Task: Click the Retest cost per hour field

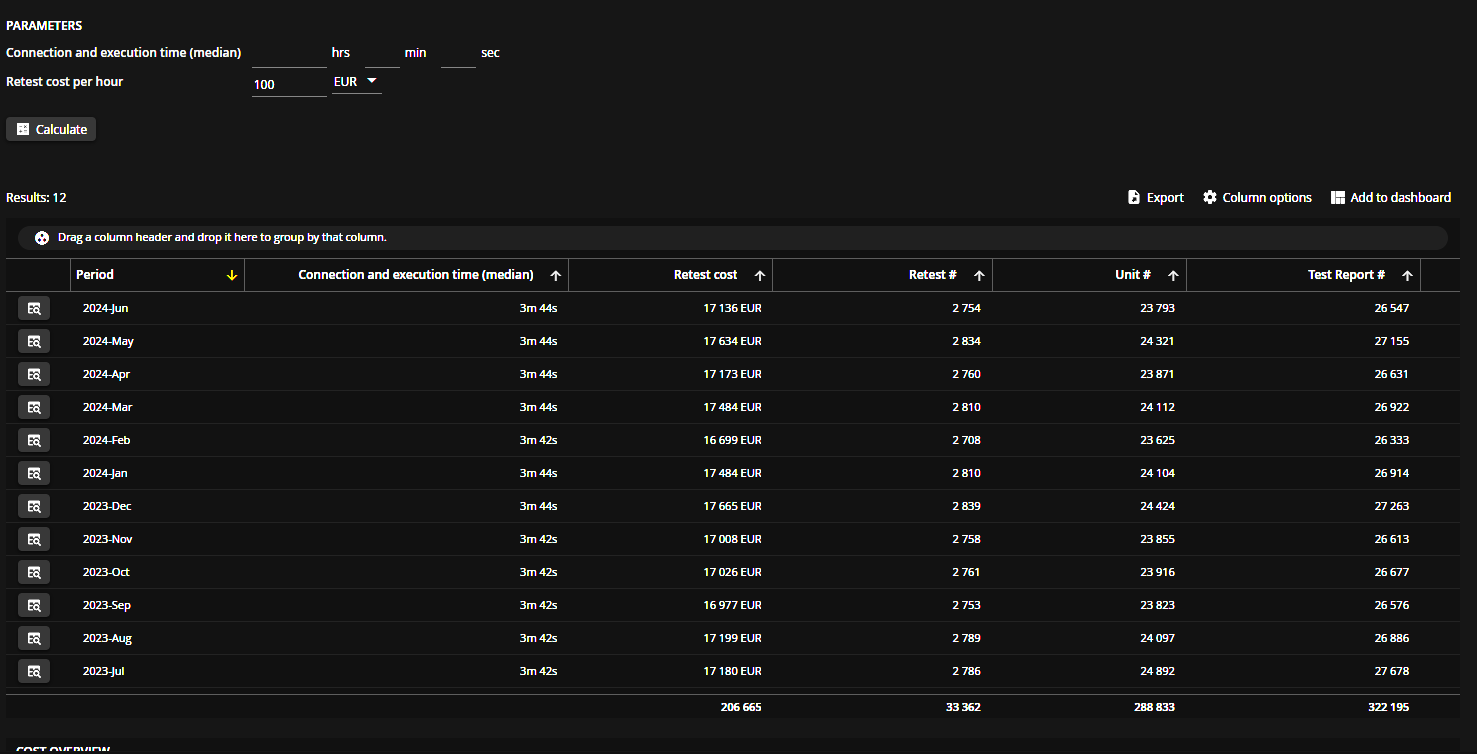Action: (289, 85)
